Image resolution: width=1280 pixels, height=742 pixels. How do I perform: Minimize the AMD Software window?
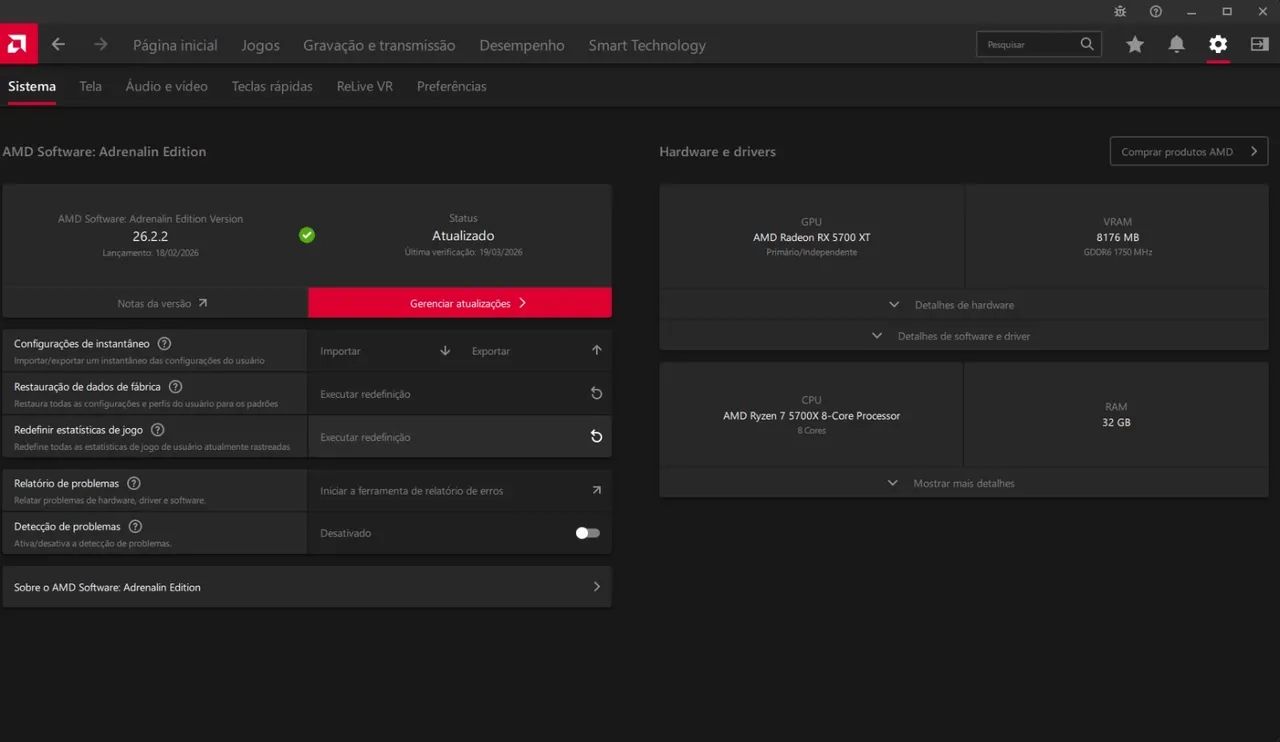click(x=1192, y=11)
